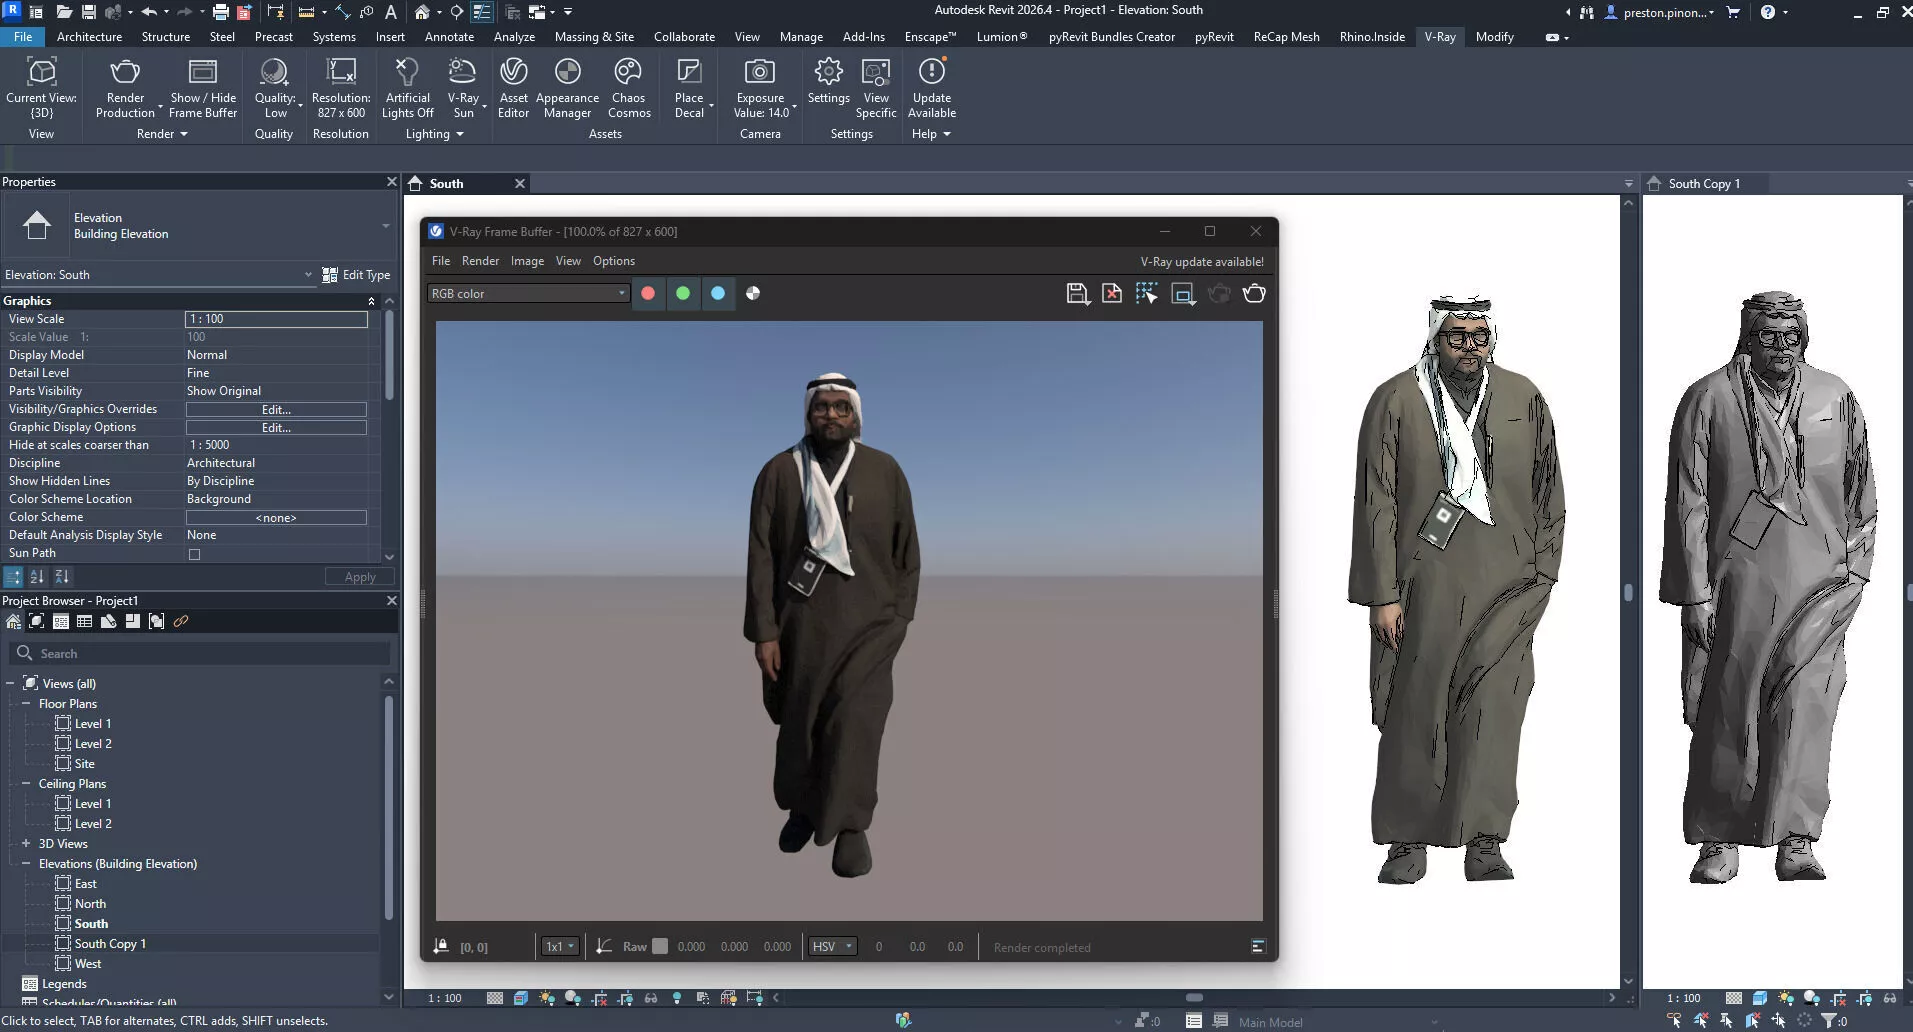Open the Asset Editor
Viewport: 1913px width, 1032px height.
tap(513, 88)
